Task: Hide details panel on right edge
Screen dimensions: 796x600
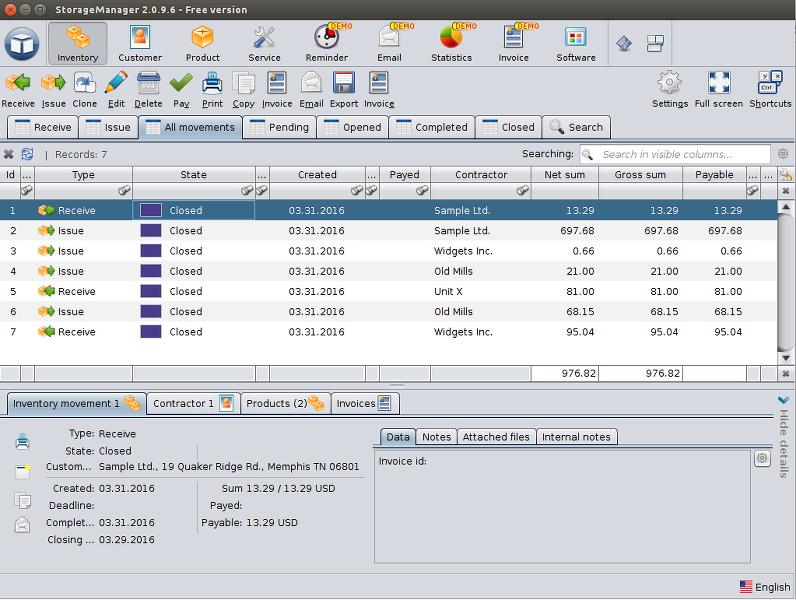Action: coord(784,438)
